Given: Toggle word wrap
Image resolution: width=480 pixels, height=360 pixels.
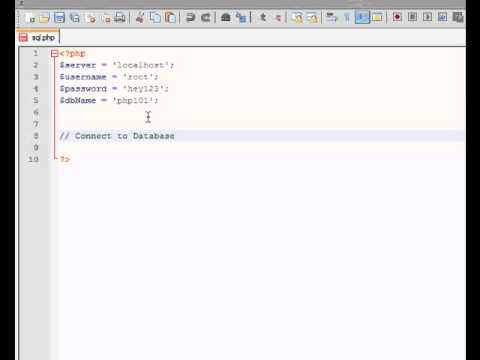Looking at the screenshot, I should coord(332,18).
